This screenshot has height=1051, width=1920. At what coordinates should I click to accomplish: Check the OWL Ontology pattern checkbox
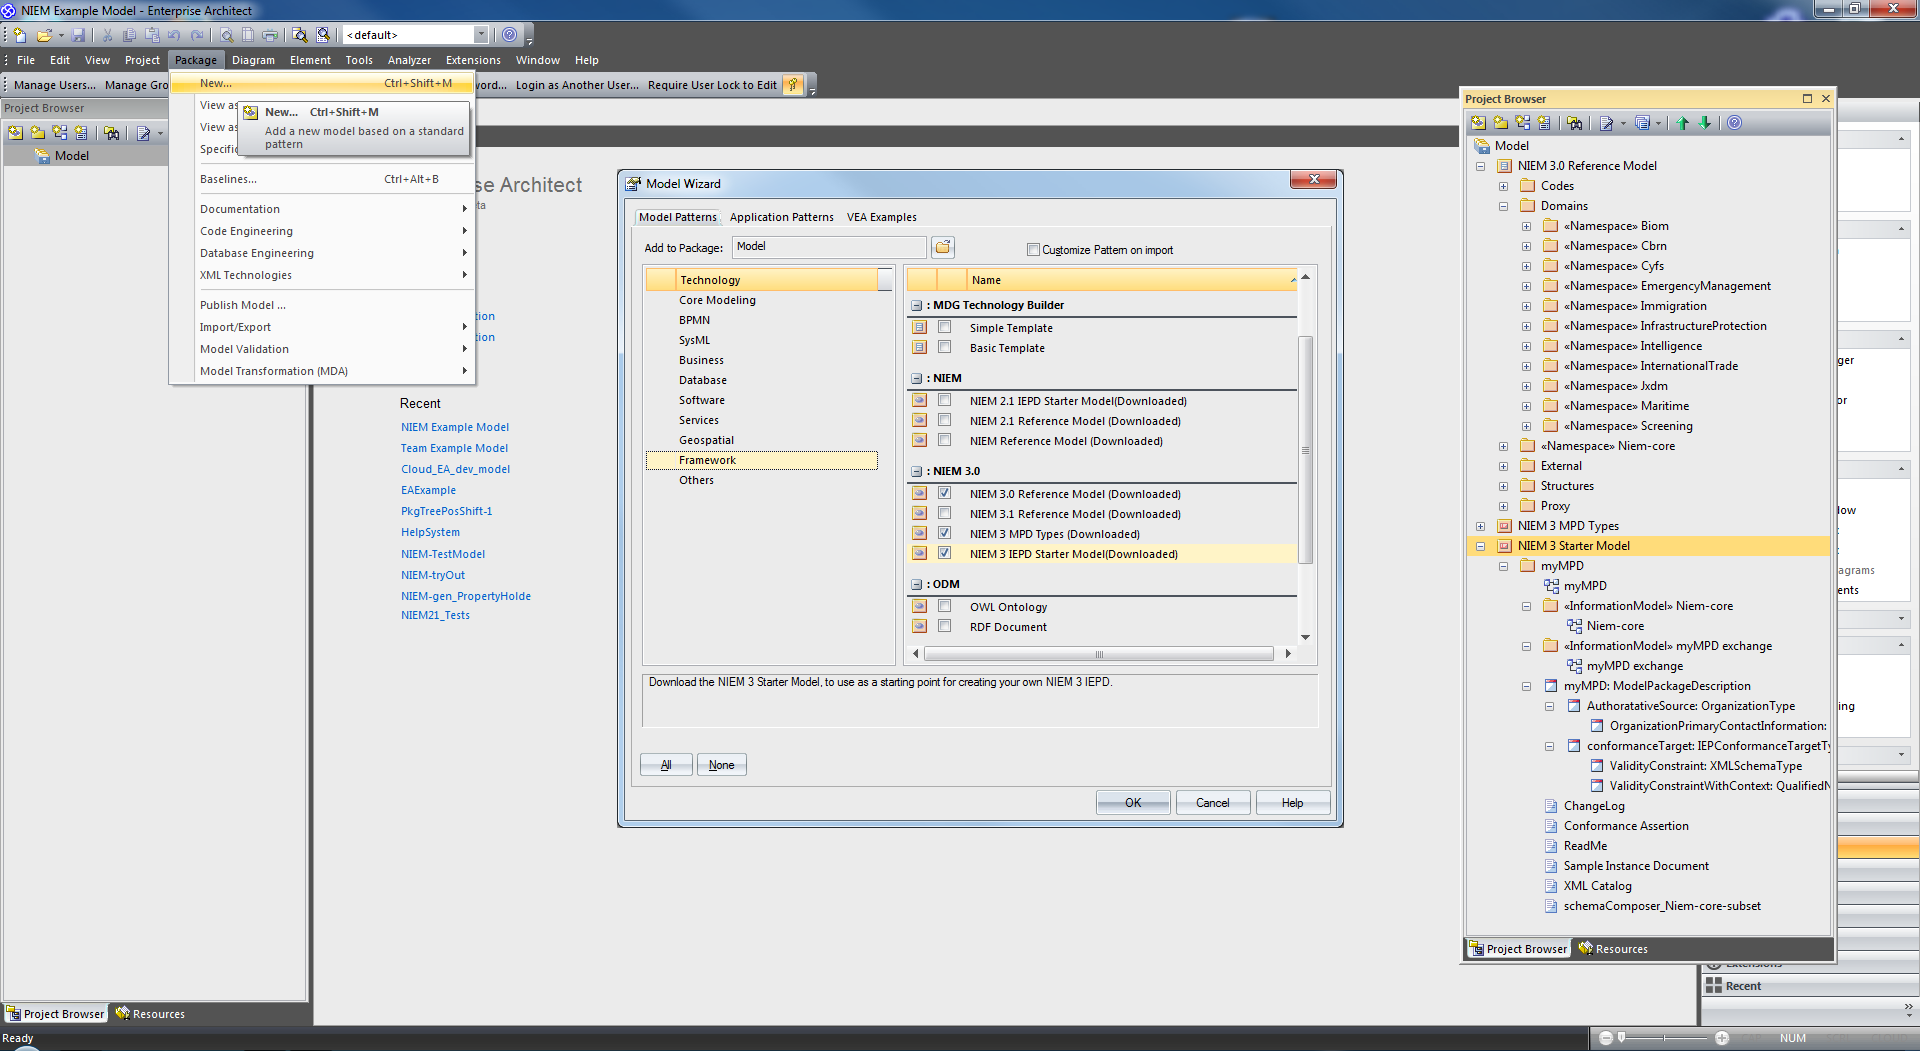pyautogui.click(x=944, y=606)
